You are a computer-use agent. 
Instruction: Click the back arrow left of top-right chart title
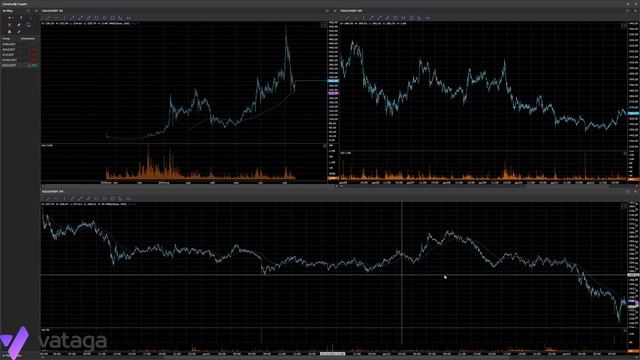(x=335, y=11)
